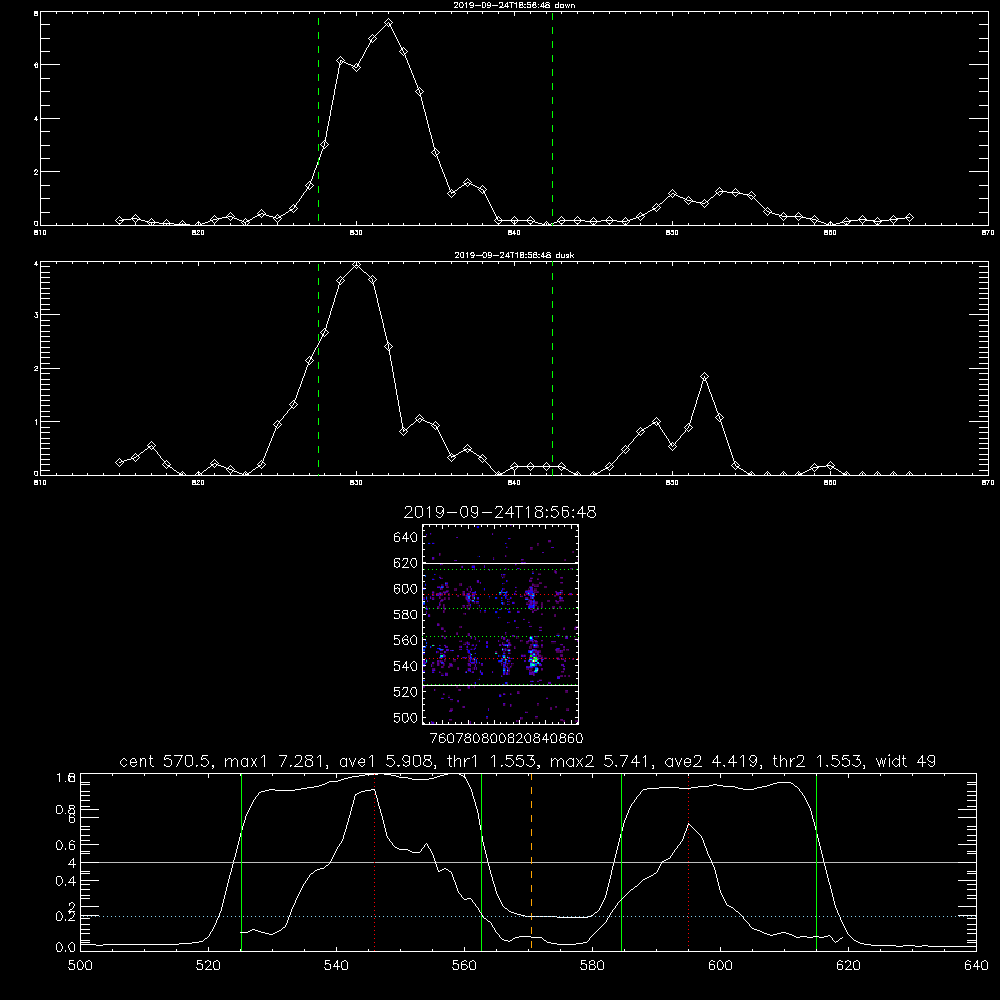Click the 520 label on heatmap y-axis
The image size is (1000, 1000).
406,692
